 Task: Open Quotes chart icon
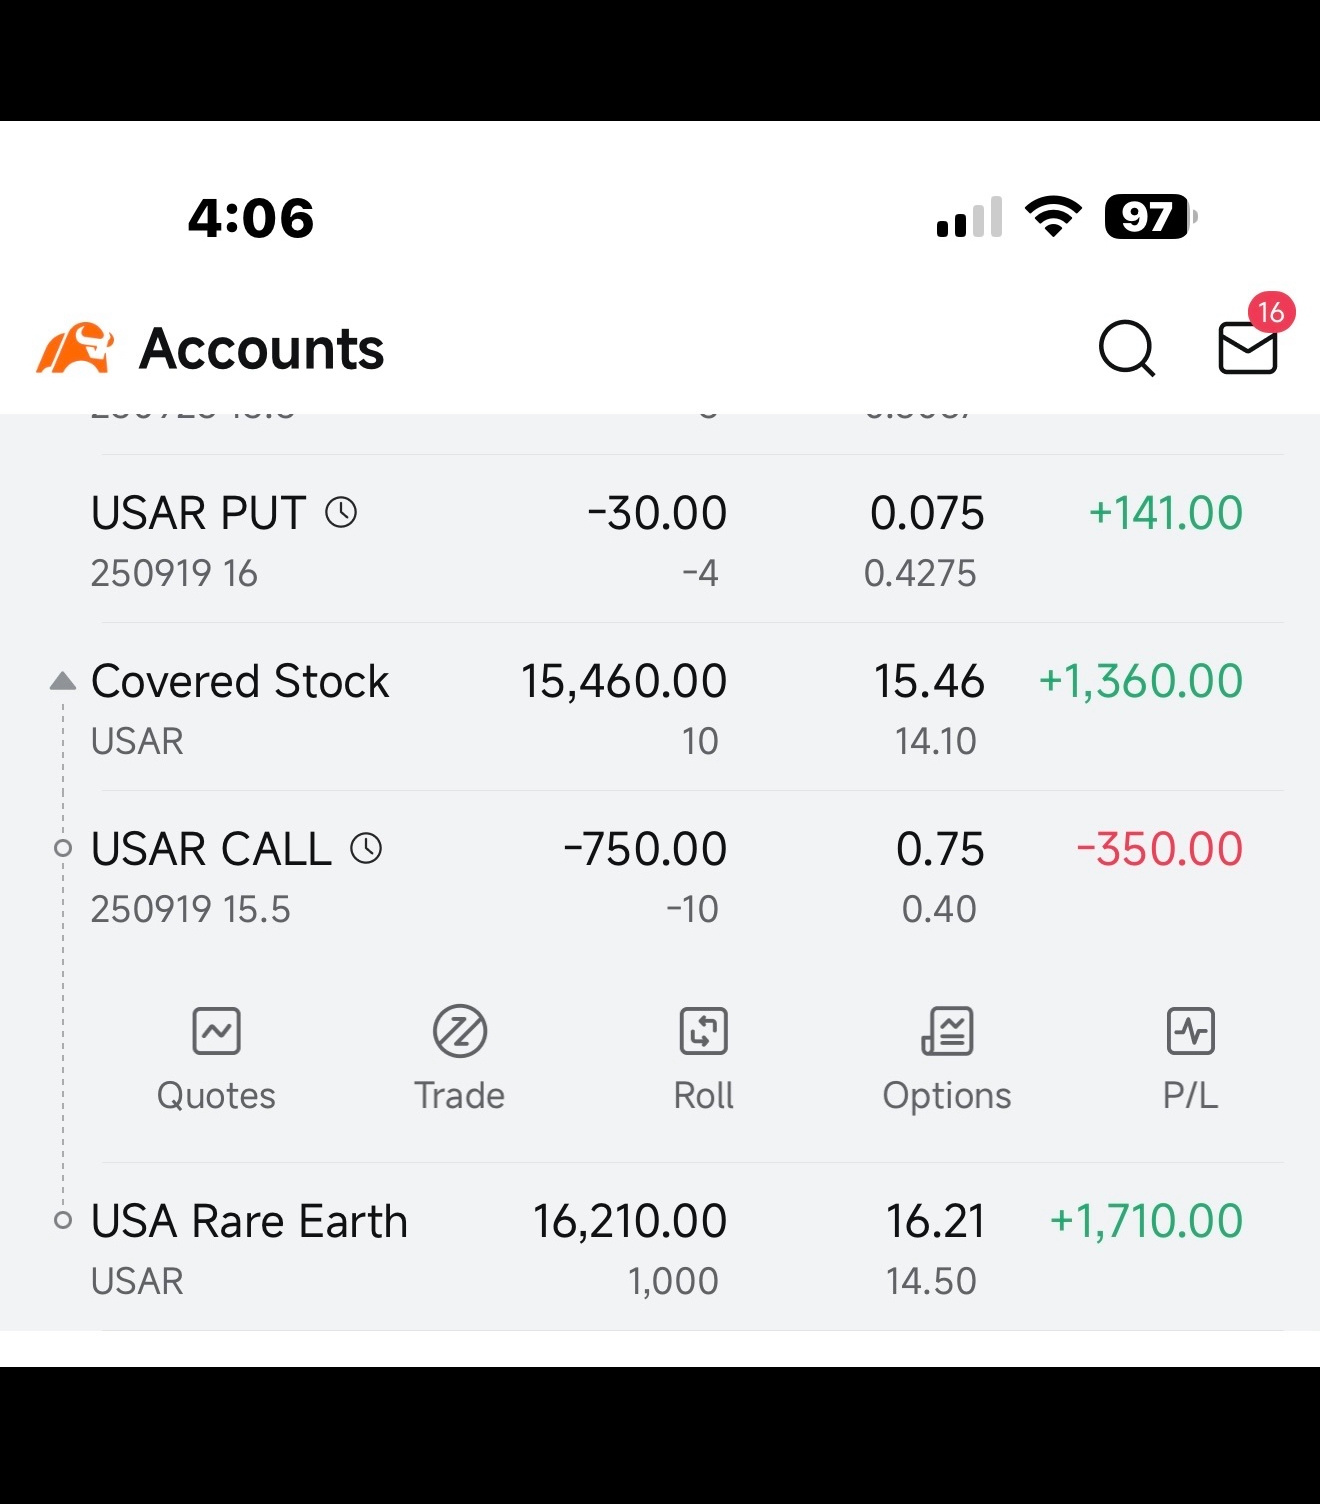[216, 1031]
